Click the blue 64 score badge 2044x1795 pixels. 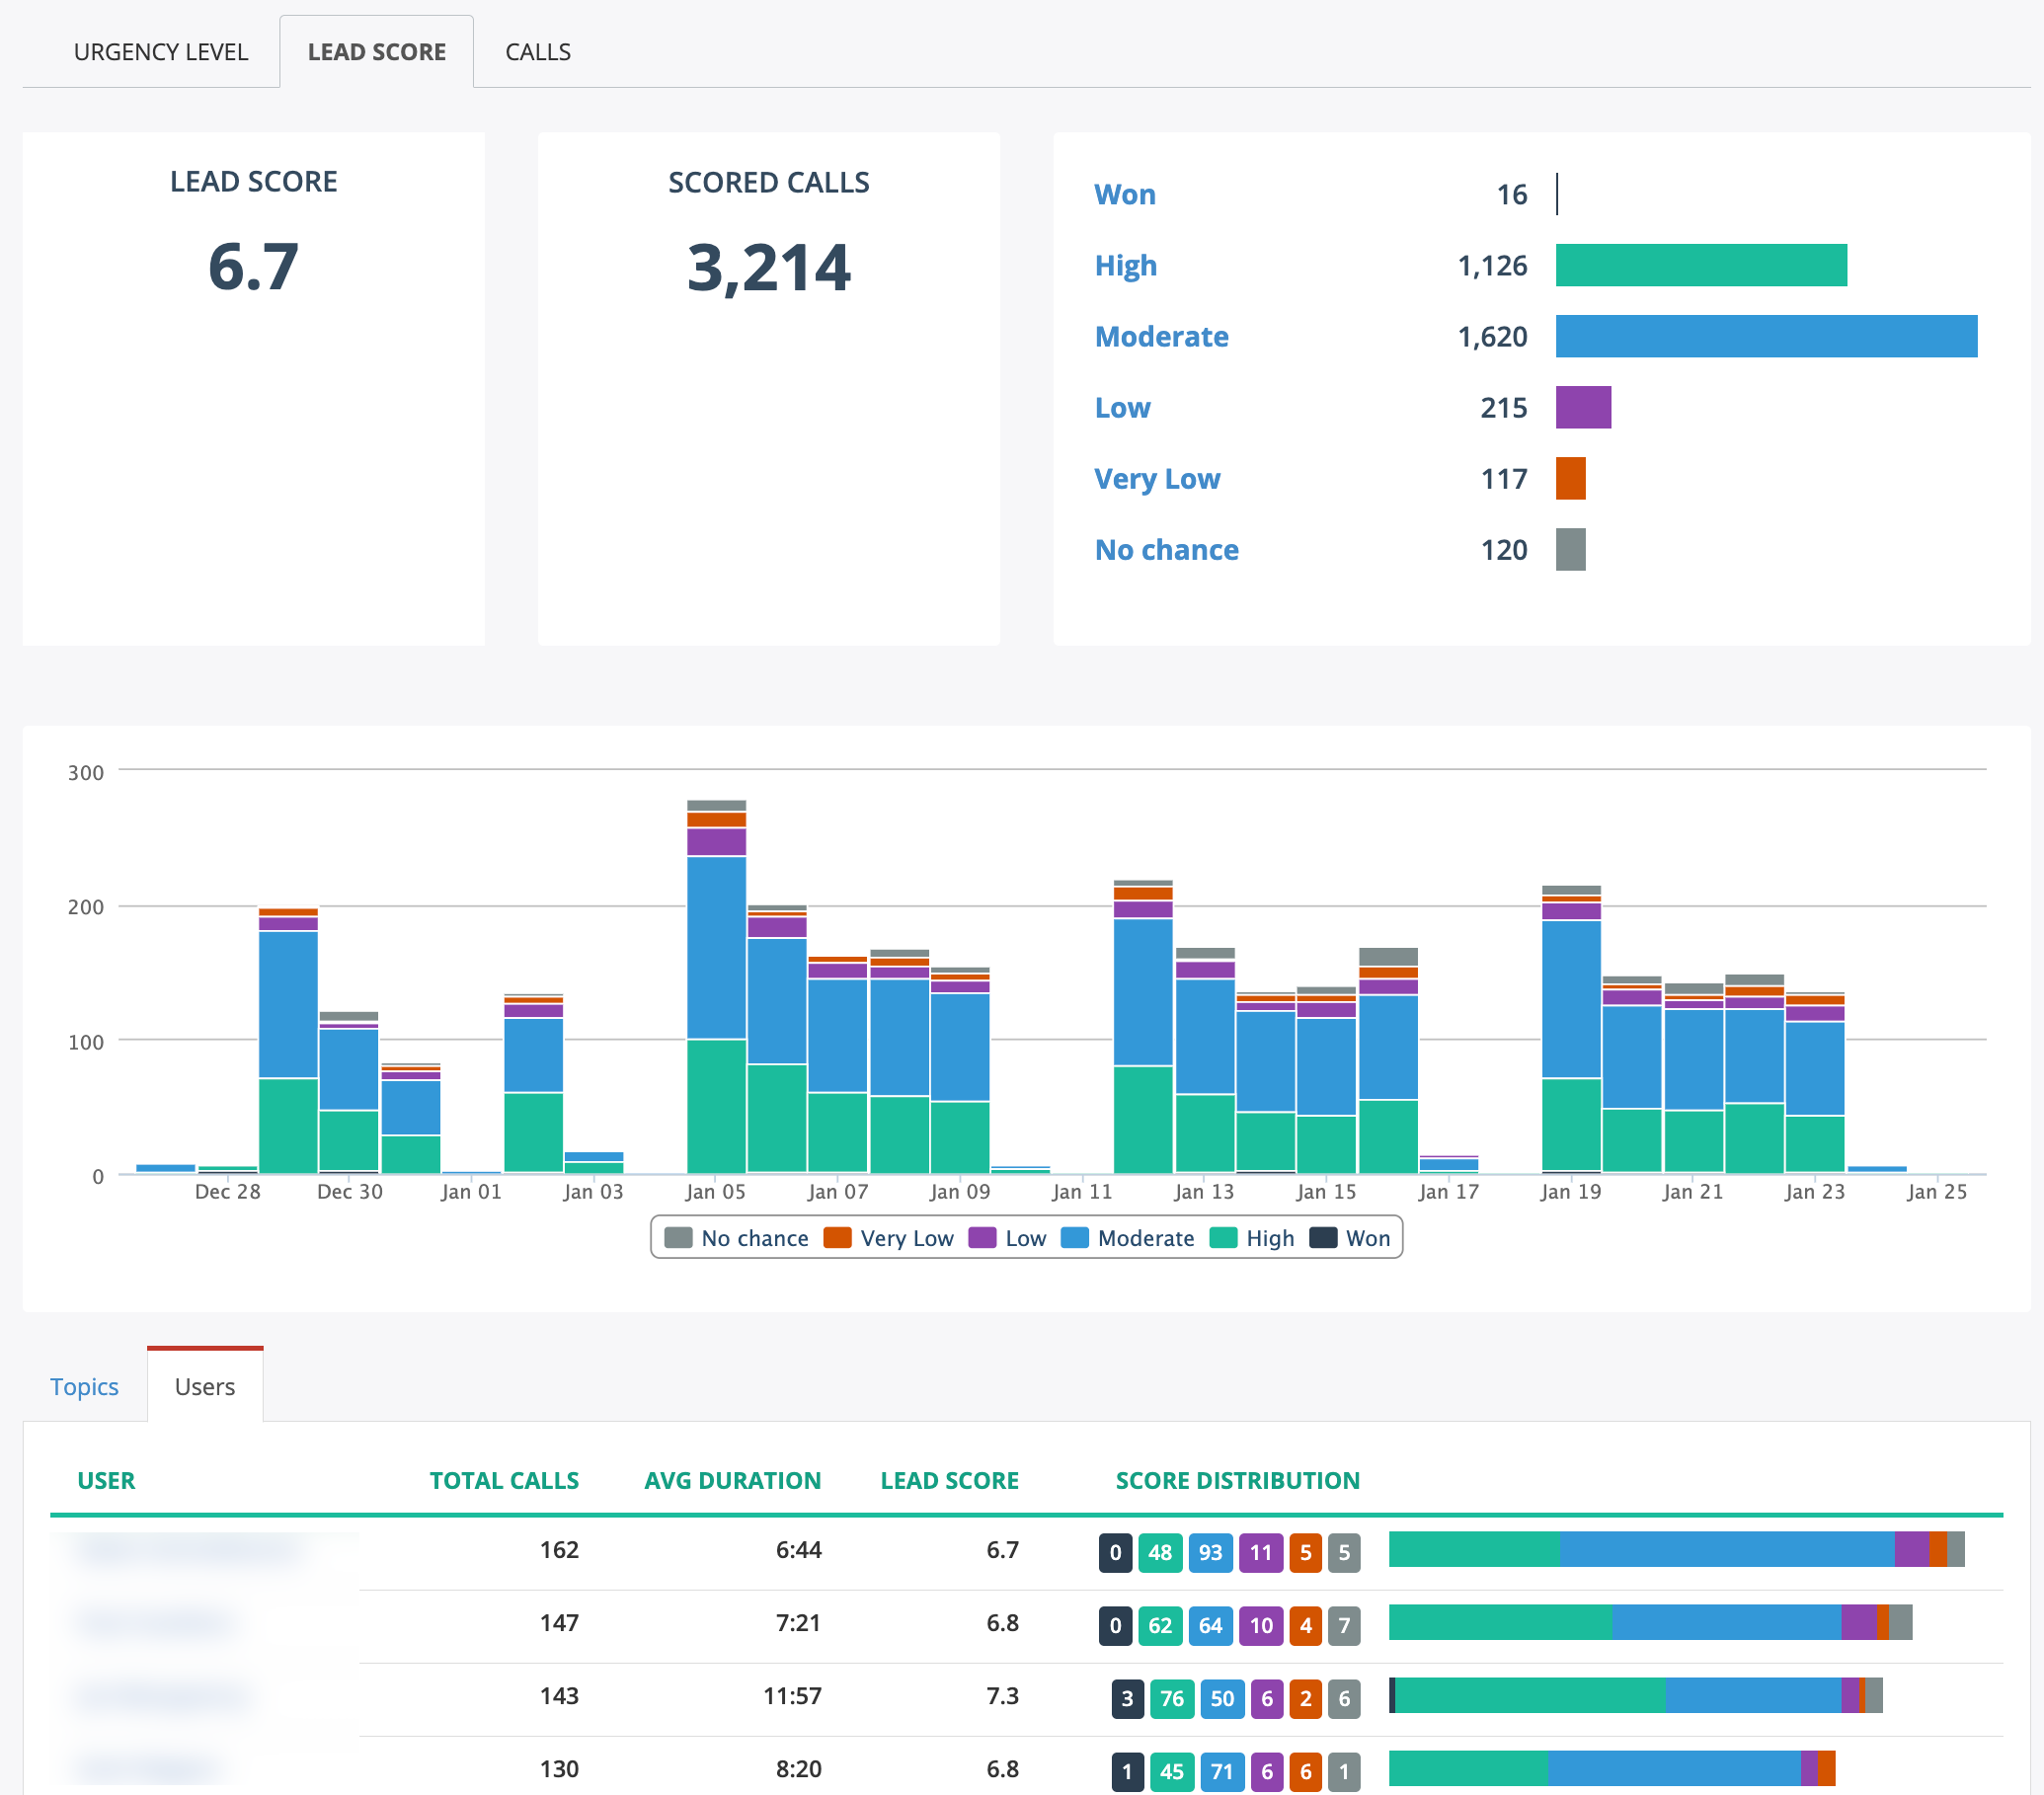[x=1210, y=1625]
